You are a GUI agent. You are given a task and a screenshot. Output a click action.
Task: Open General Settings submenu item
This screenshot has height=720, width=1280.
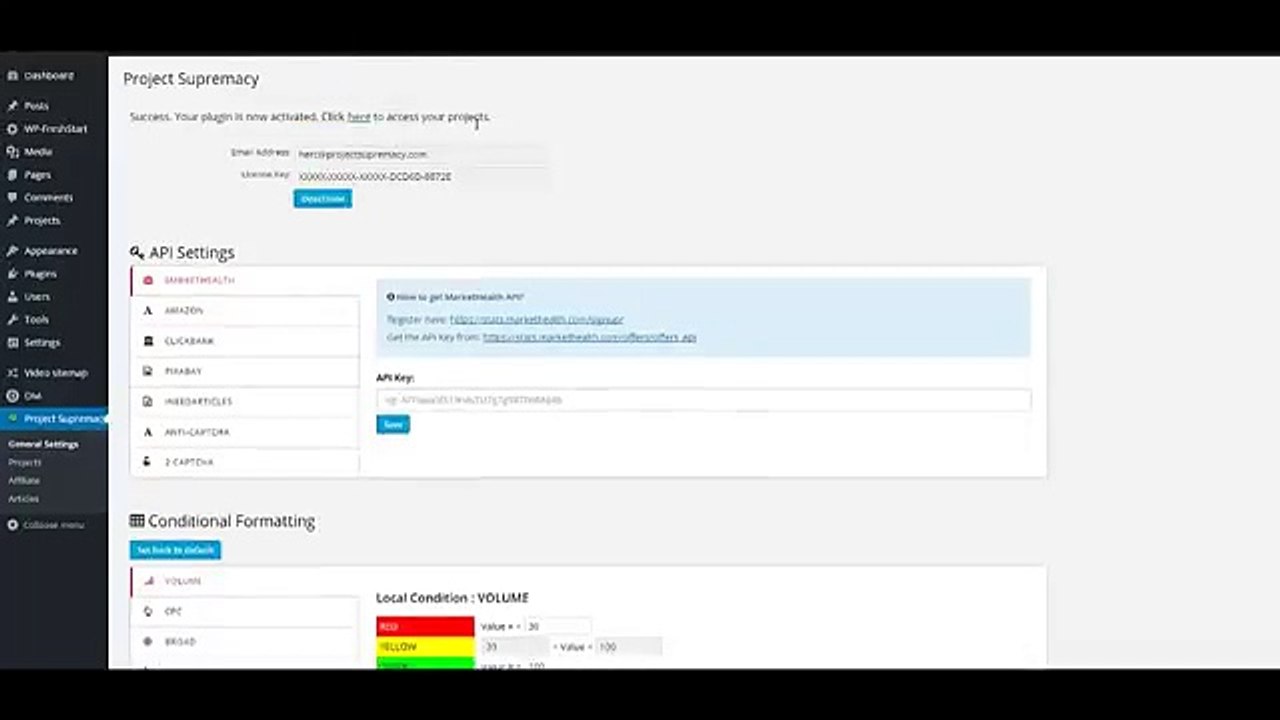pyautogui.click(x=43, y=444)
